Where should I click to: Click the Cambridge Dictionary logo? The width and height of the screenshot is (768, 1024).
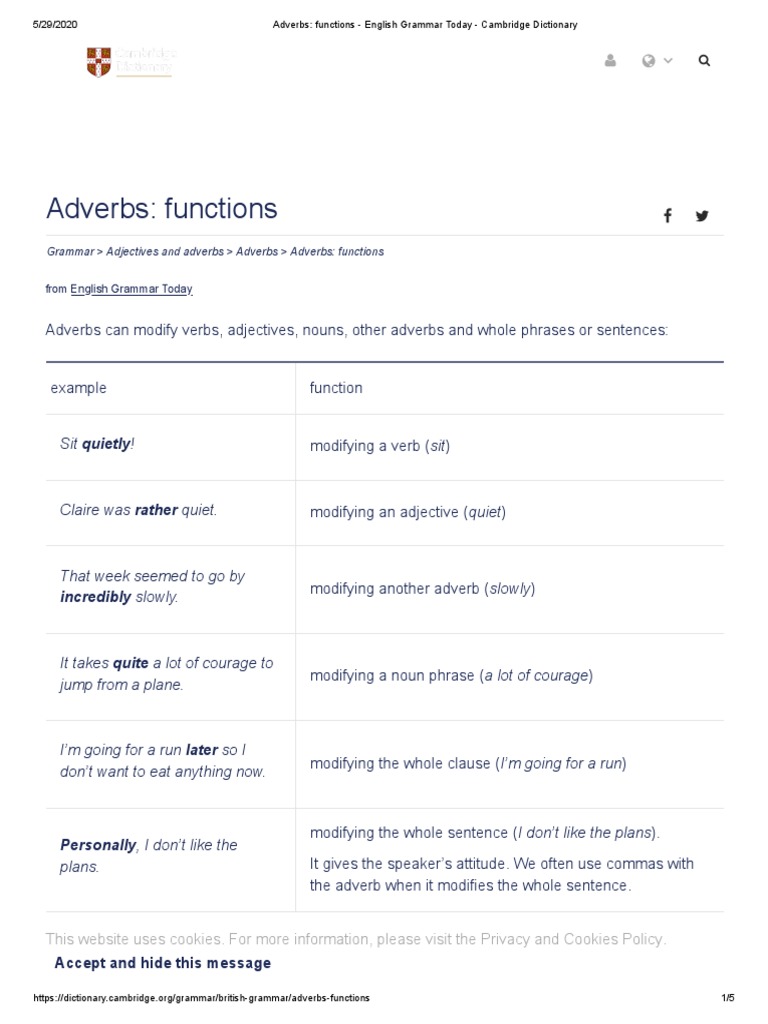[130, 62]
